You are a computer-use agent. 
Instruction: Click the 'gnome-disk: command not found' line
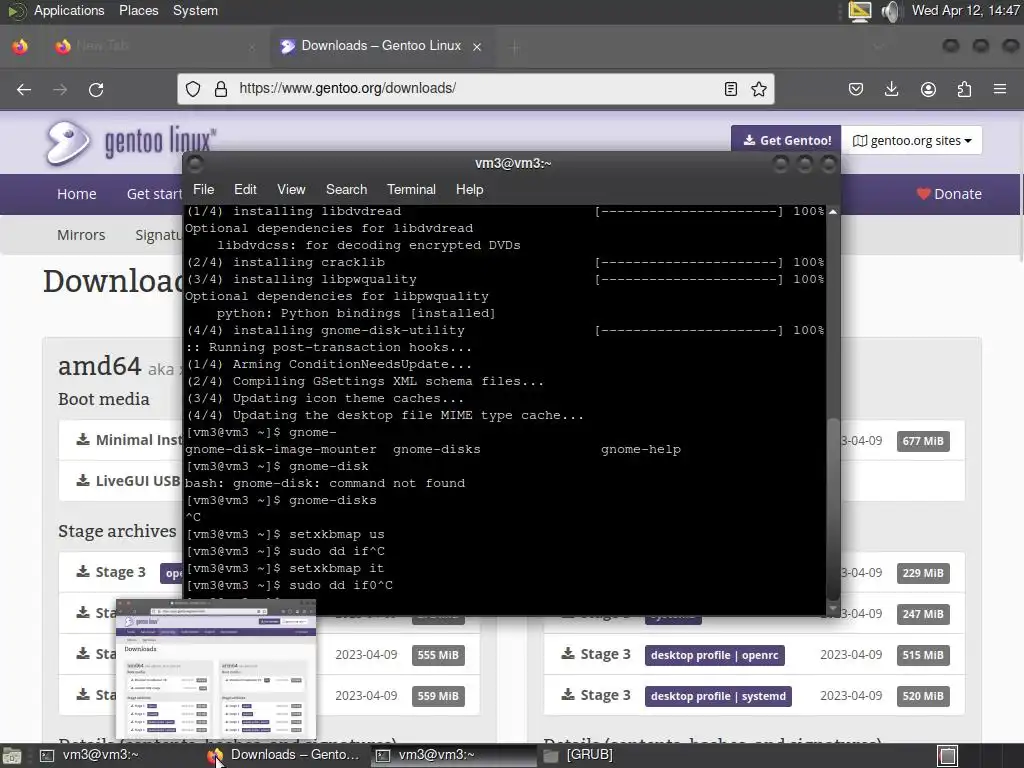(x=325, y=483)
